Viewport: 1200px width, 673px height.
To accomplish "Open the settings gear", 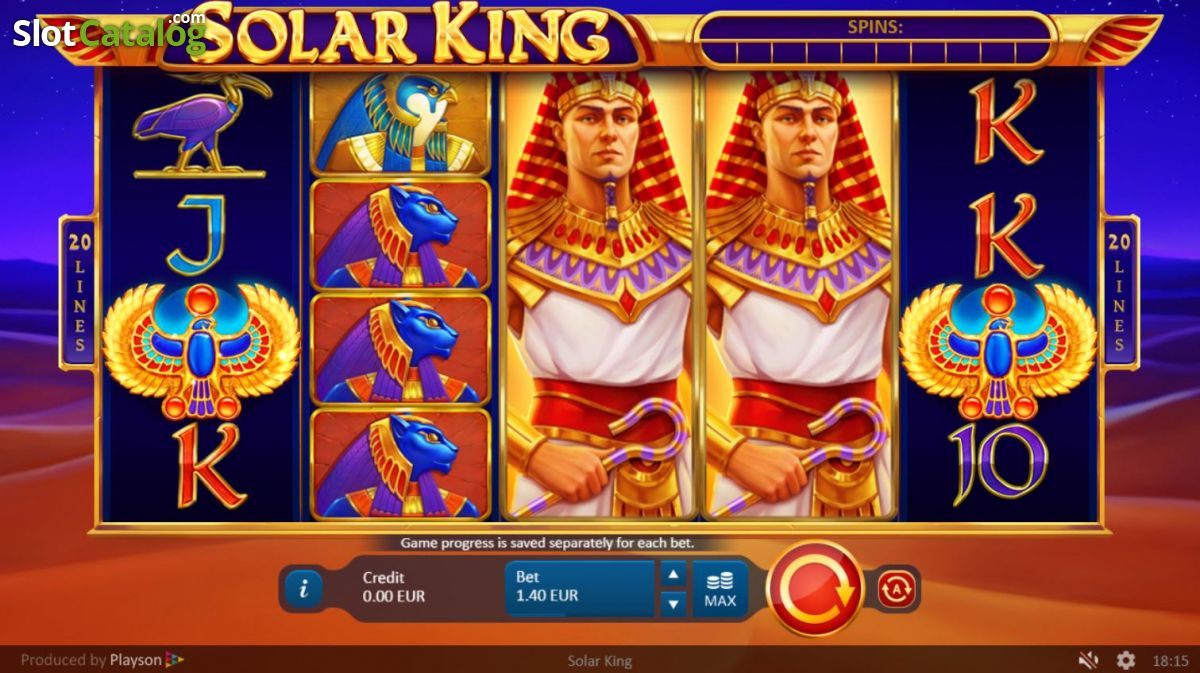I will pos(1125,660).
